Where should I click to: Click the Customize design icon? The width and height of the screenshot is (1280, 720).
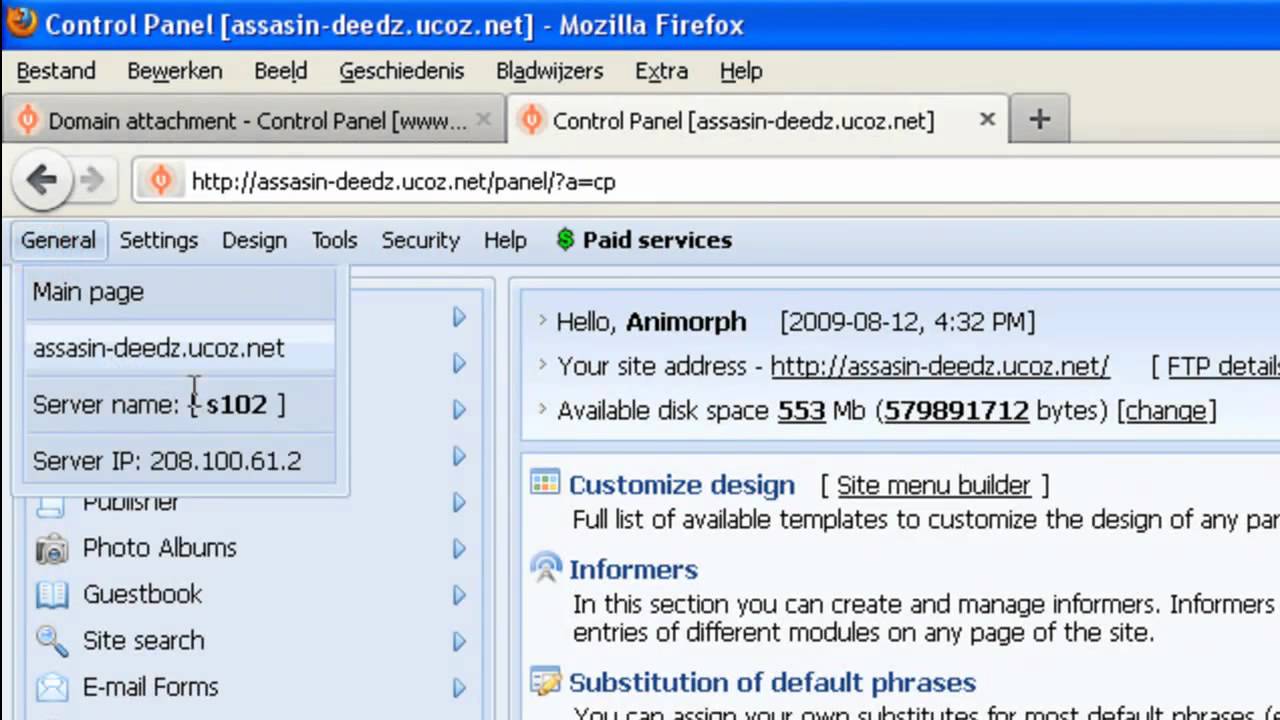click(545, 484)
